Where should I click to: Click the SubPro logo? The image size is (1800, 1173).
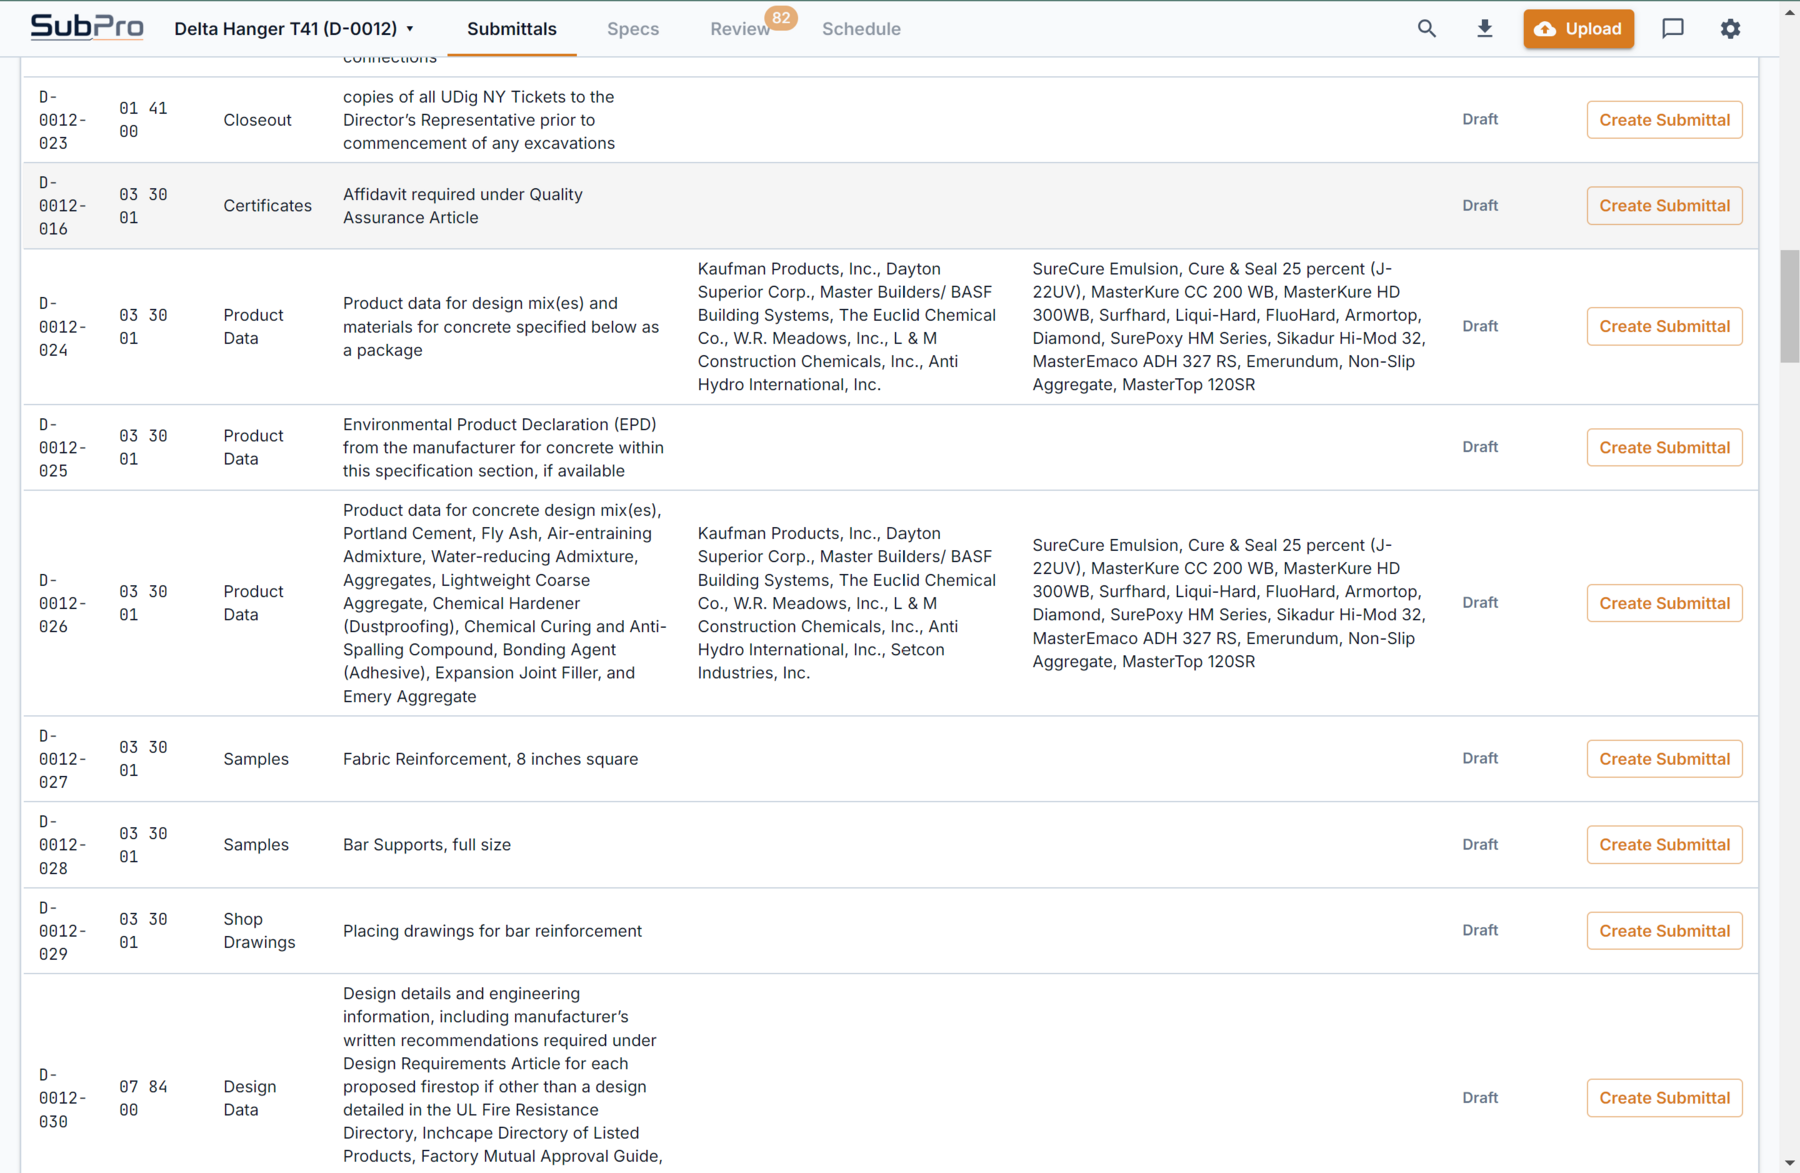tap(87, 27)
